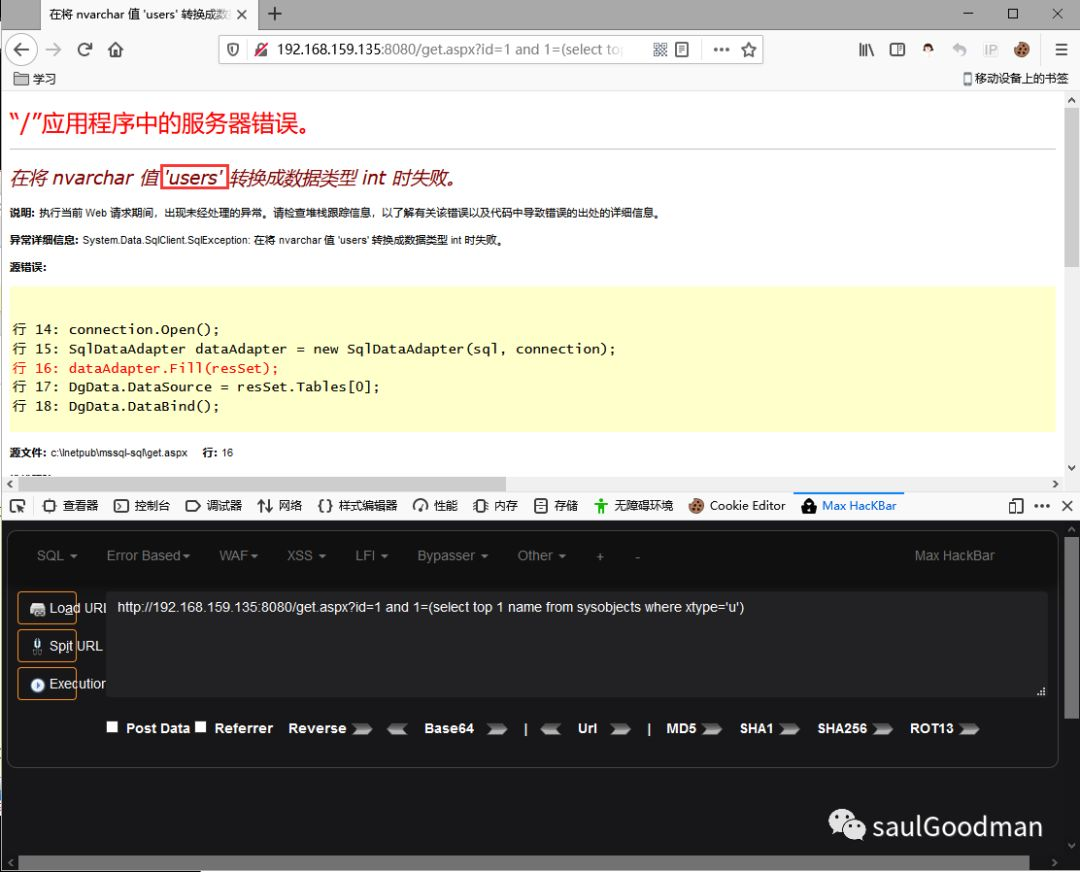
Task: Open the Firefox hamburger menu
Action: [1061, 50]
